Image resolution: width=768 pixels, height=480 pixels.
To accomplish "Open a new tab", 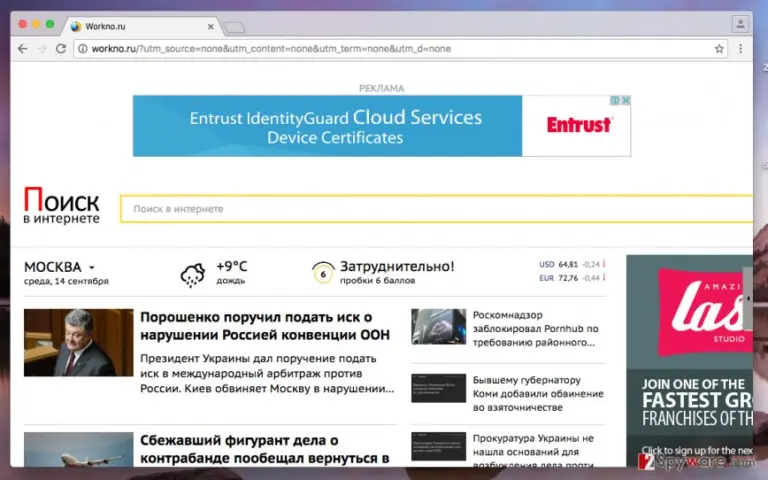I will click(x=234, y=27).
